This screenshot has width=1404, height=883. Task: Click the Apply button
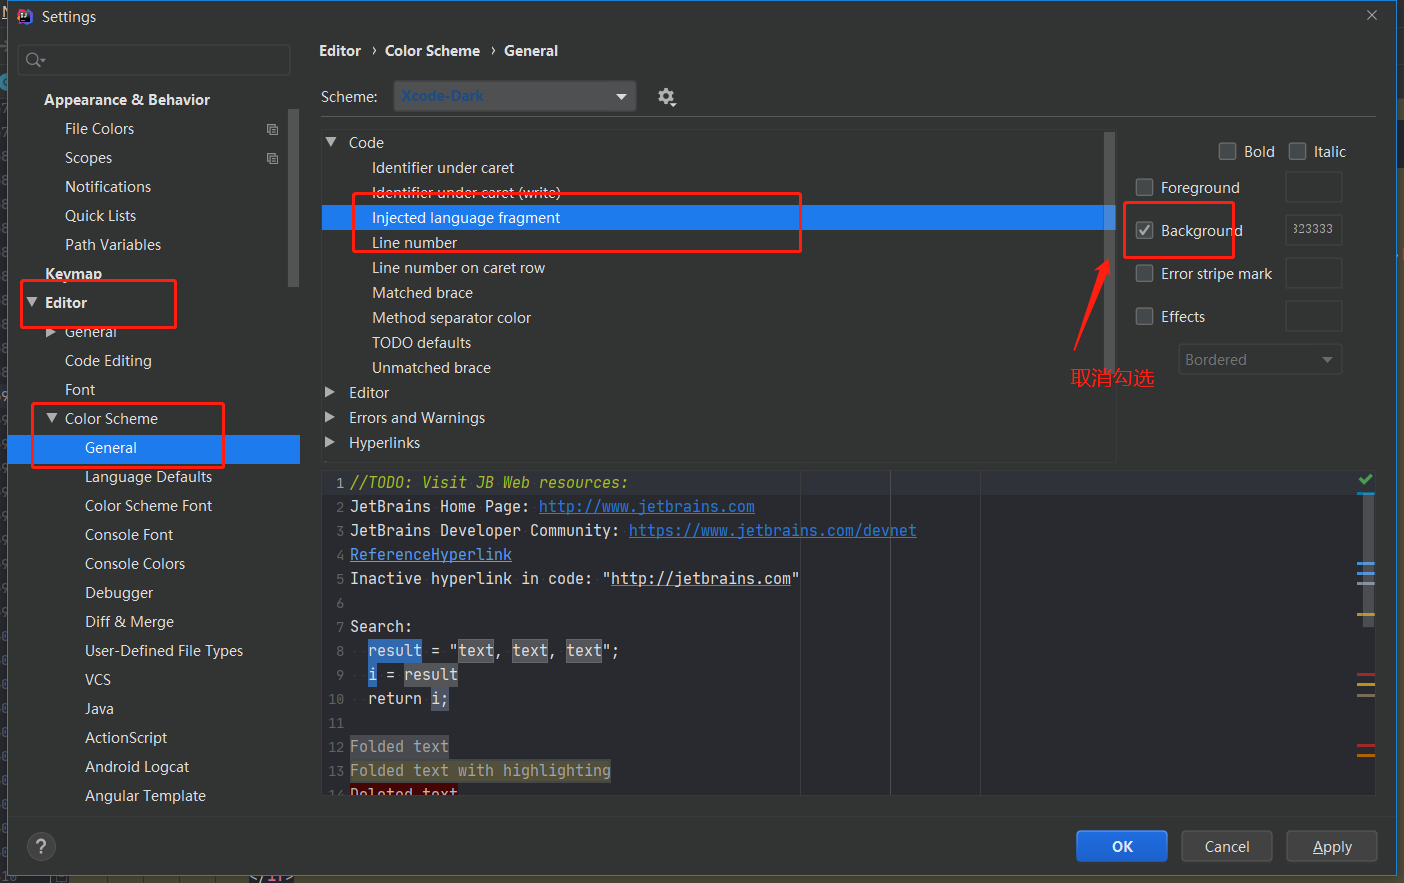point(1332,846)
